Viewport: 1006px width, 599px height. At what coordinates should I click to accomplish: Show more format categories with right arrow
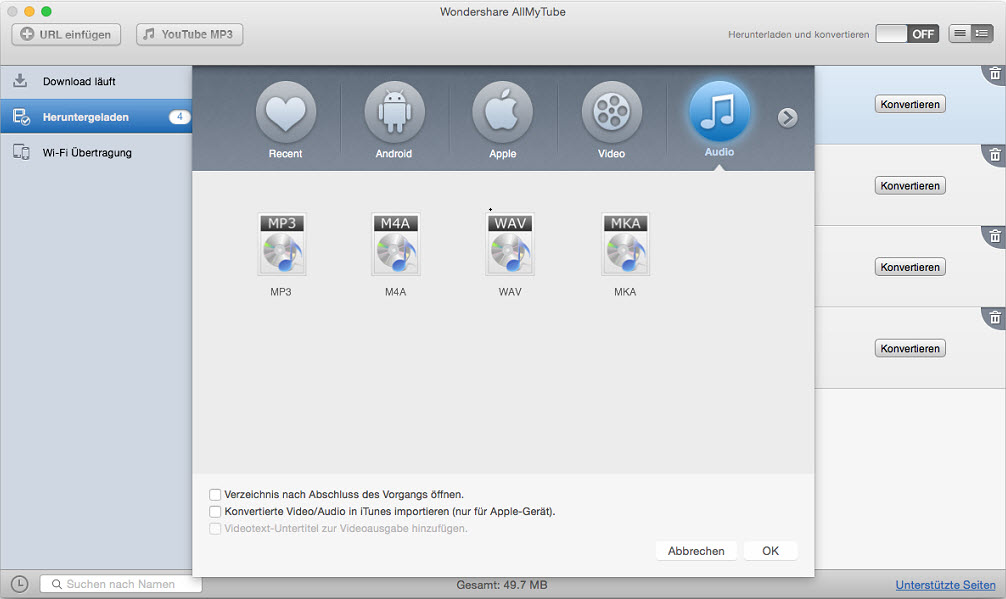click(x=787, y=117)
